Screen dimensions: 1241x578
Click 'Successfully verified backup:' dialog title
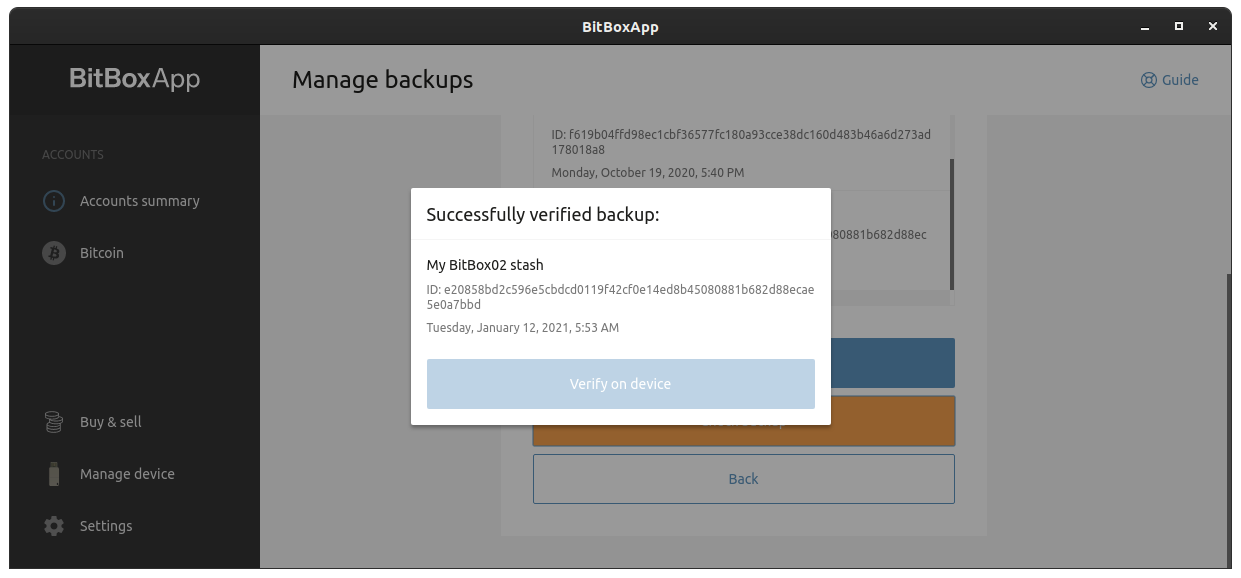coord(543,215)
